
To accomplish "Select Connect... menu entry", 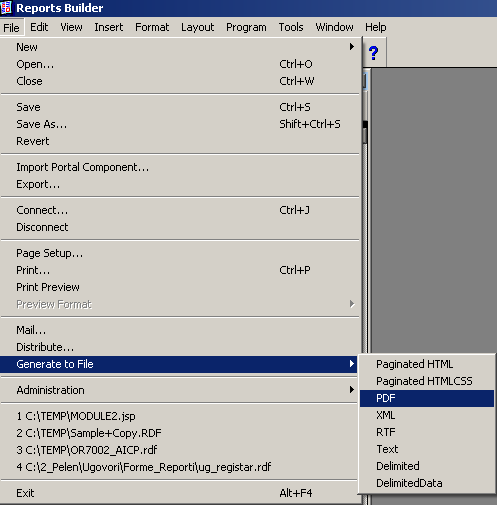I will [180, 210].
